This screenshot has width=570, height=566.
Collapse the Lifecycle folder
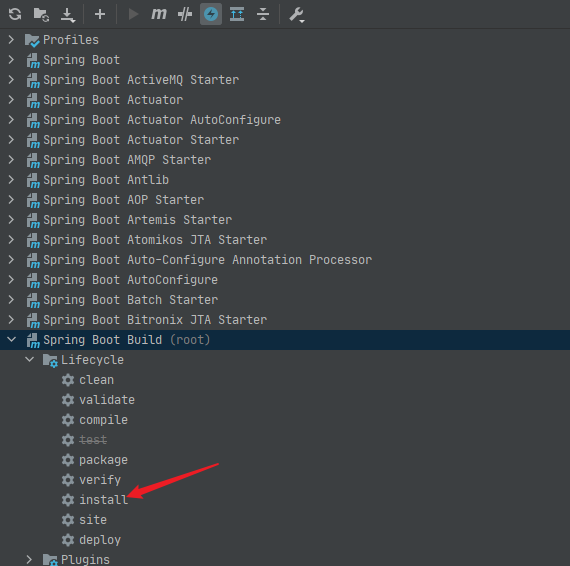coord(29,359)
